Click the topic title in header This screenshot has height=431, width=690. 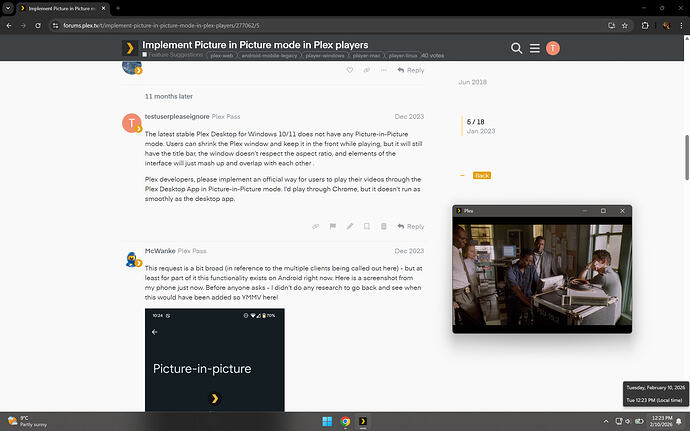click(255, 45)
